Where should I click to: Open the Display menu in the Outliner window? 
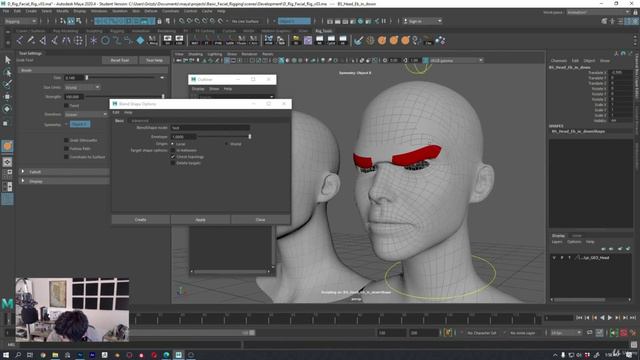[198, 89]
